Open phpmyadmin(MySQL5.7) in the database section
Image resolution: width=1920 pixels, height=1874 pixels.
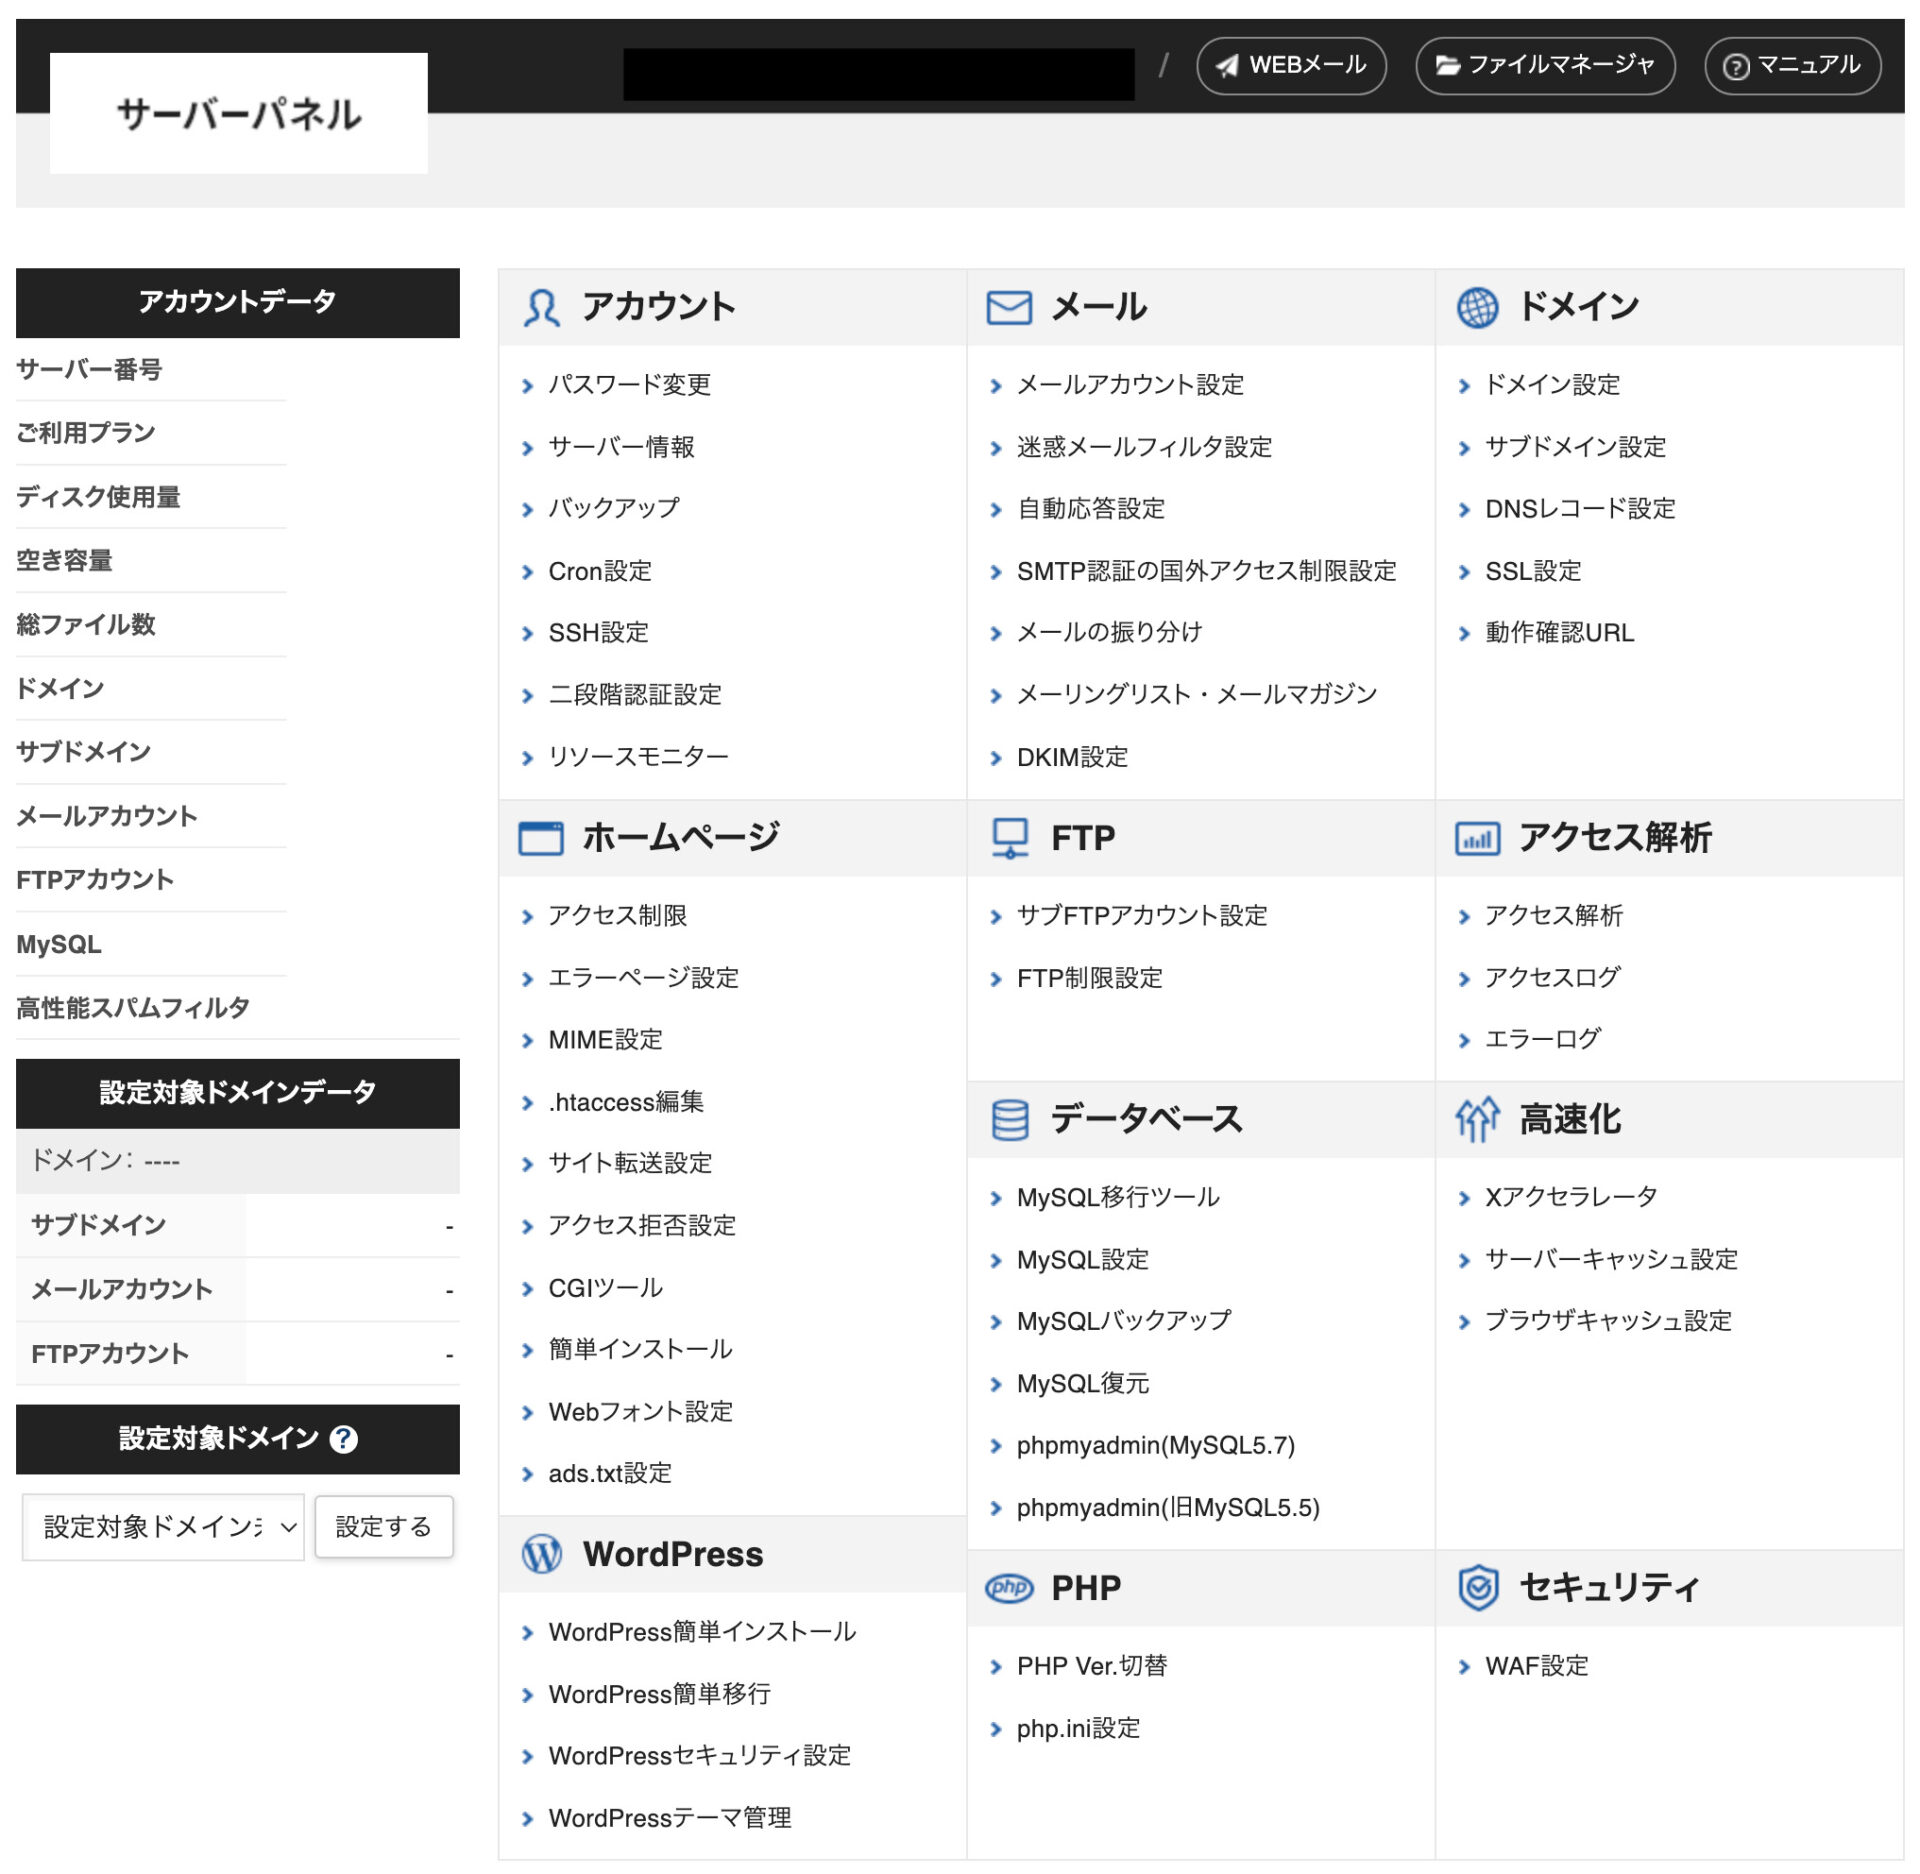pyautogui.click(x=1156, y=1445)
